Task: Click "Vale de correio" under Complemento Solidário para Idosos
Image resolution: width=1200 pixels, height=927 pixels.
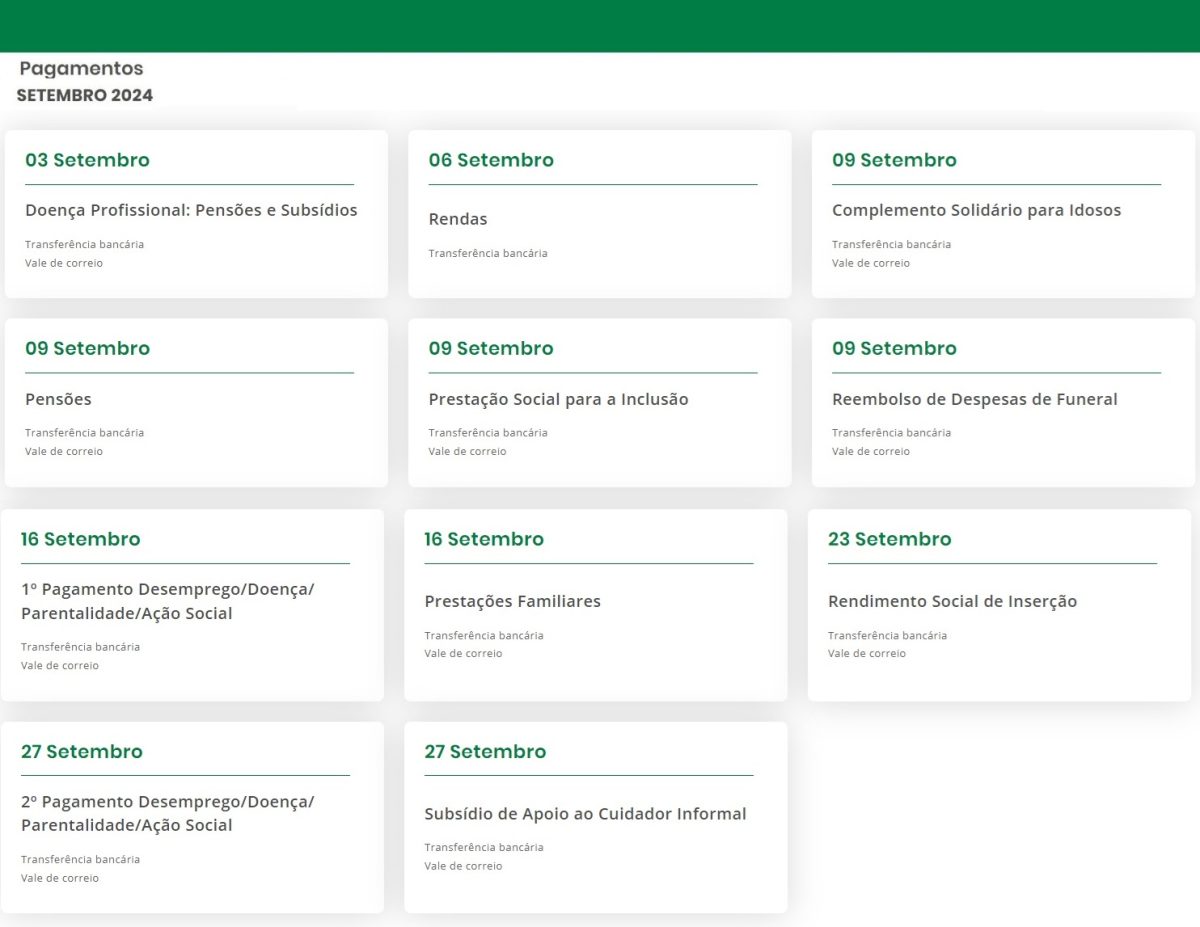Action: click(871, 263)
